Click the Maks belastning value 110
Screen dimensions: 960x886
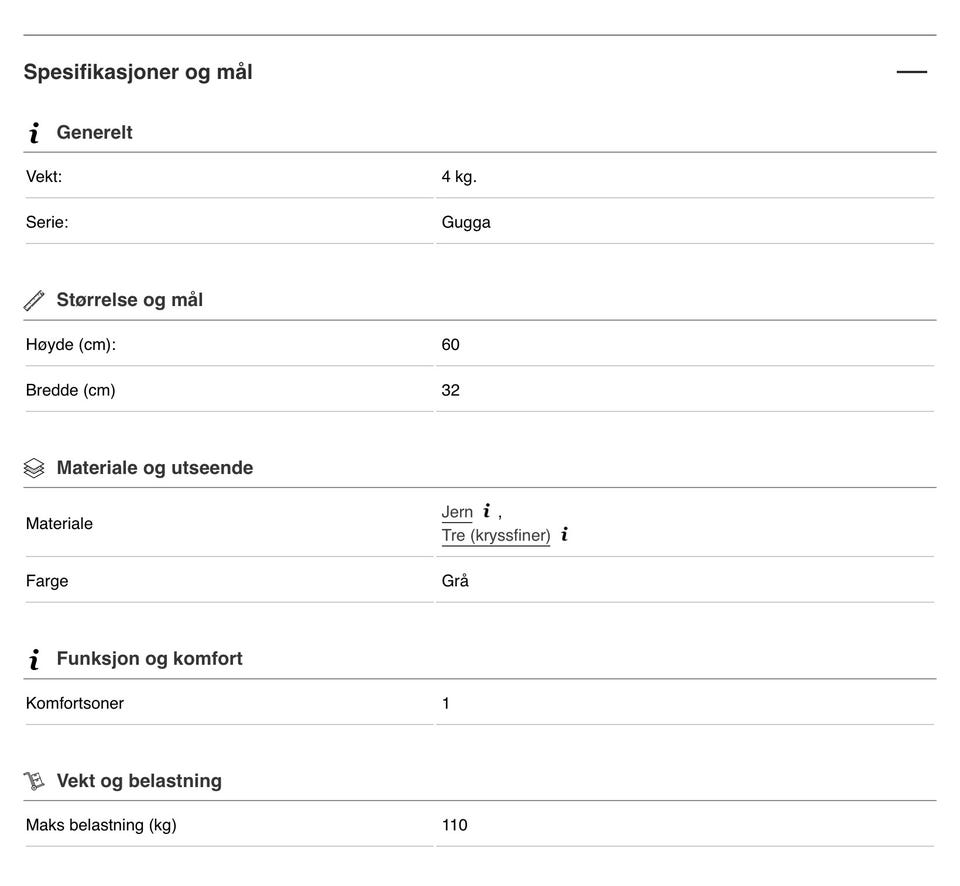tap(454, 825)
